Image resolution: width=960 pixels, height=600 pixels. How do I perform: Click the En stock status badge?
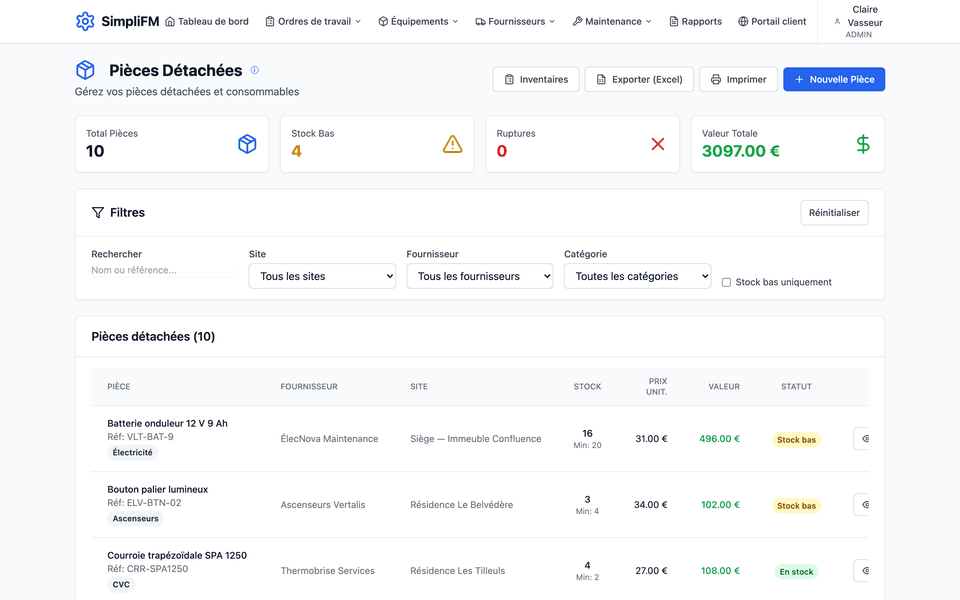click(x=796, y=572)
